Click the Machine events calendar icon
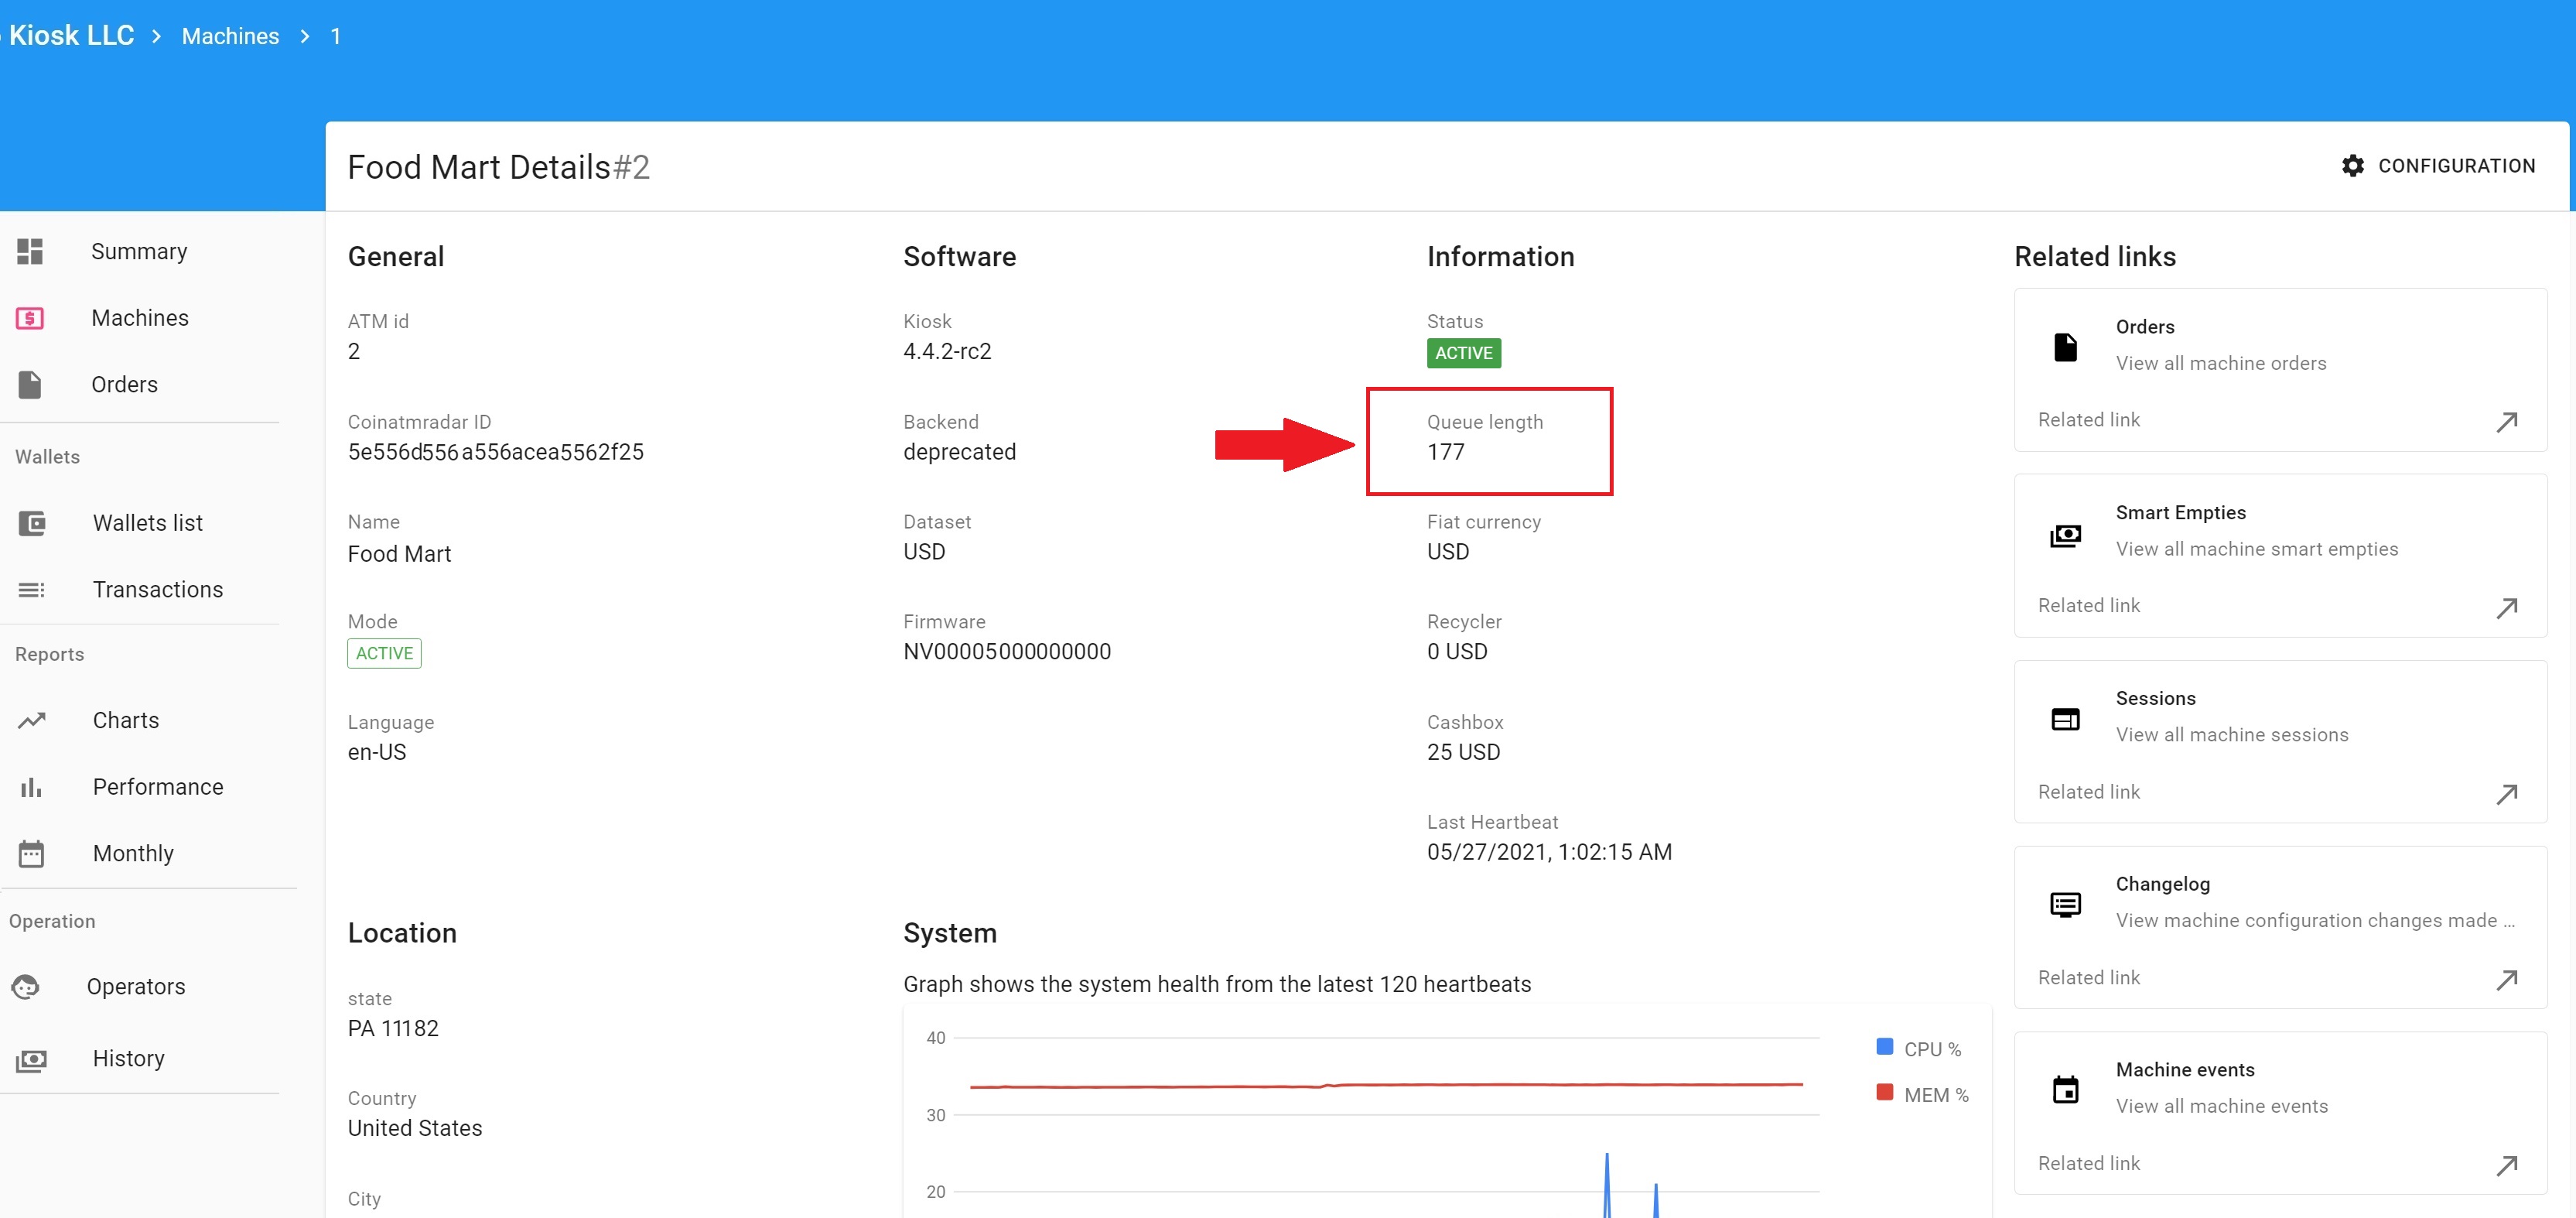 2065,1089
